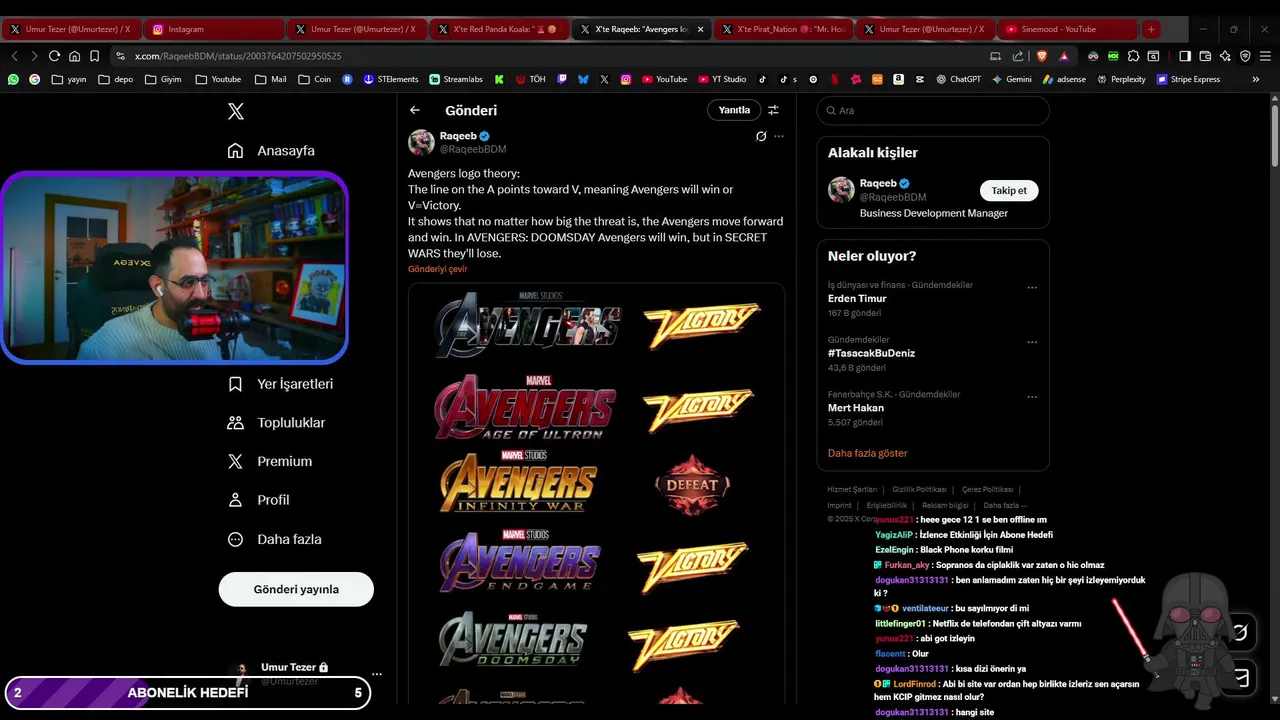Open the Erden Timur trend

(x=857, y=298)
